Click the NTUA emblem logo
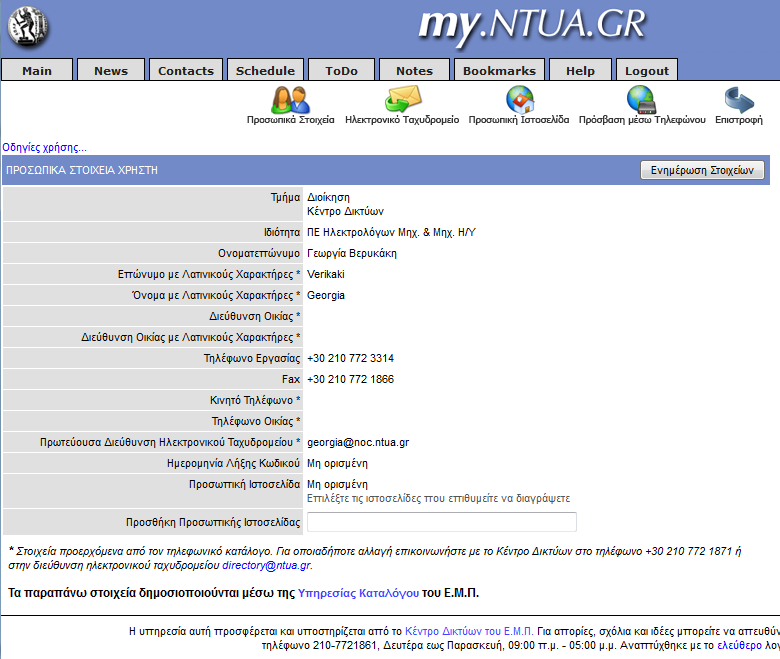780x659 pixels. coord(28,27)
